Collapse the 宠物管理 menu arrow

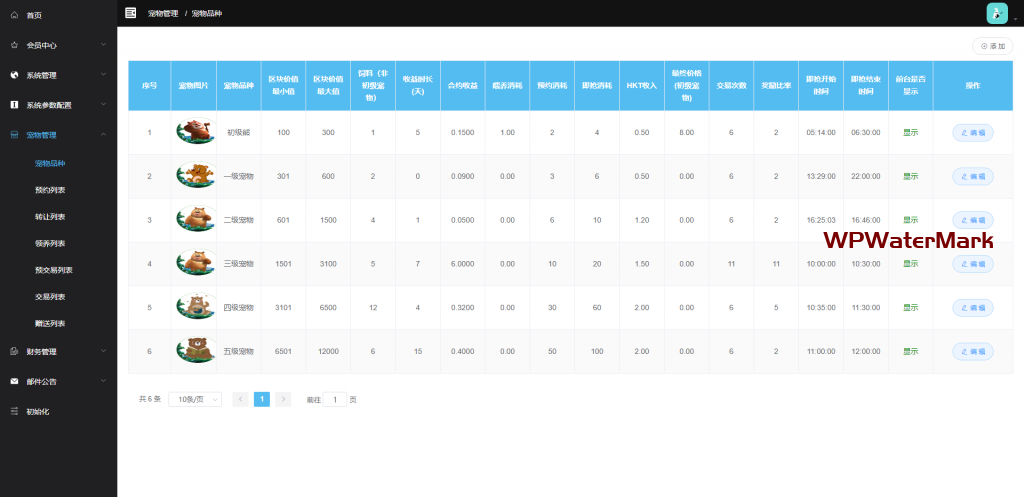103,134
